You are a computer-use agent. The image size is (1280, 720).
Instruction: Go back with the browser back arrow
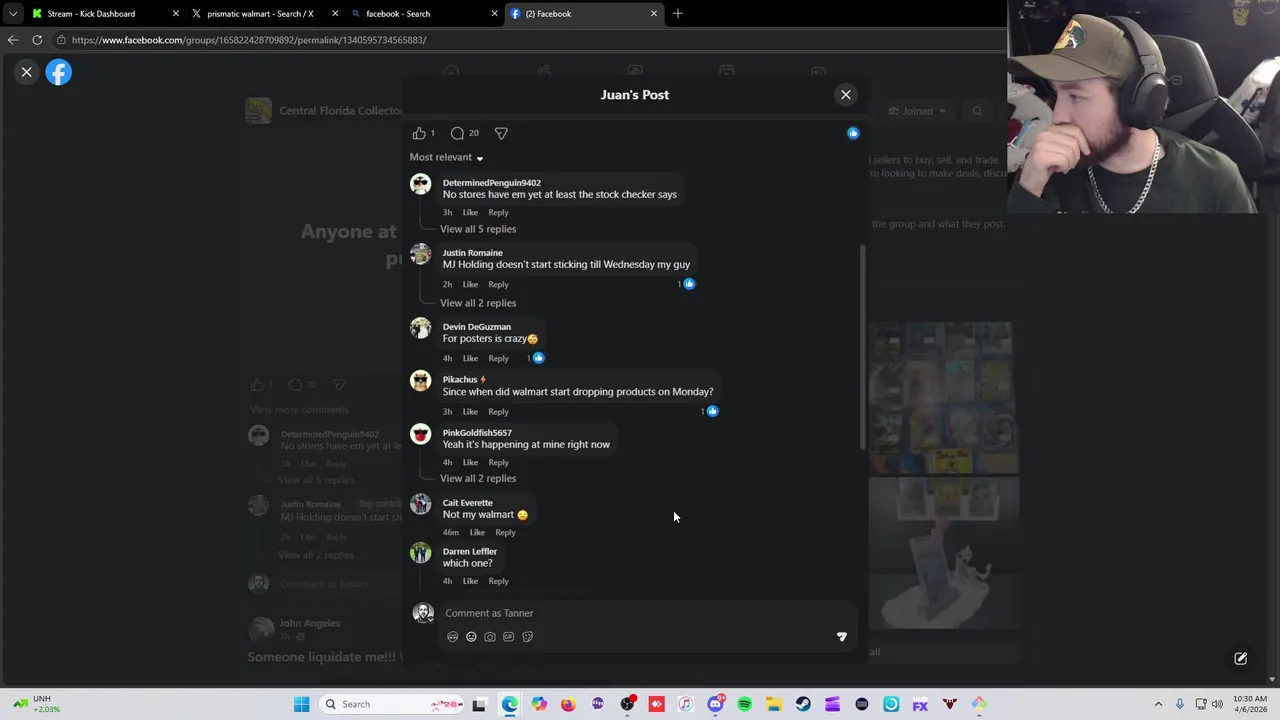point(13,40)
